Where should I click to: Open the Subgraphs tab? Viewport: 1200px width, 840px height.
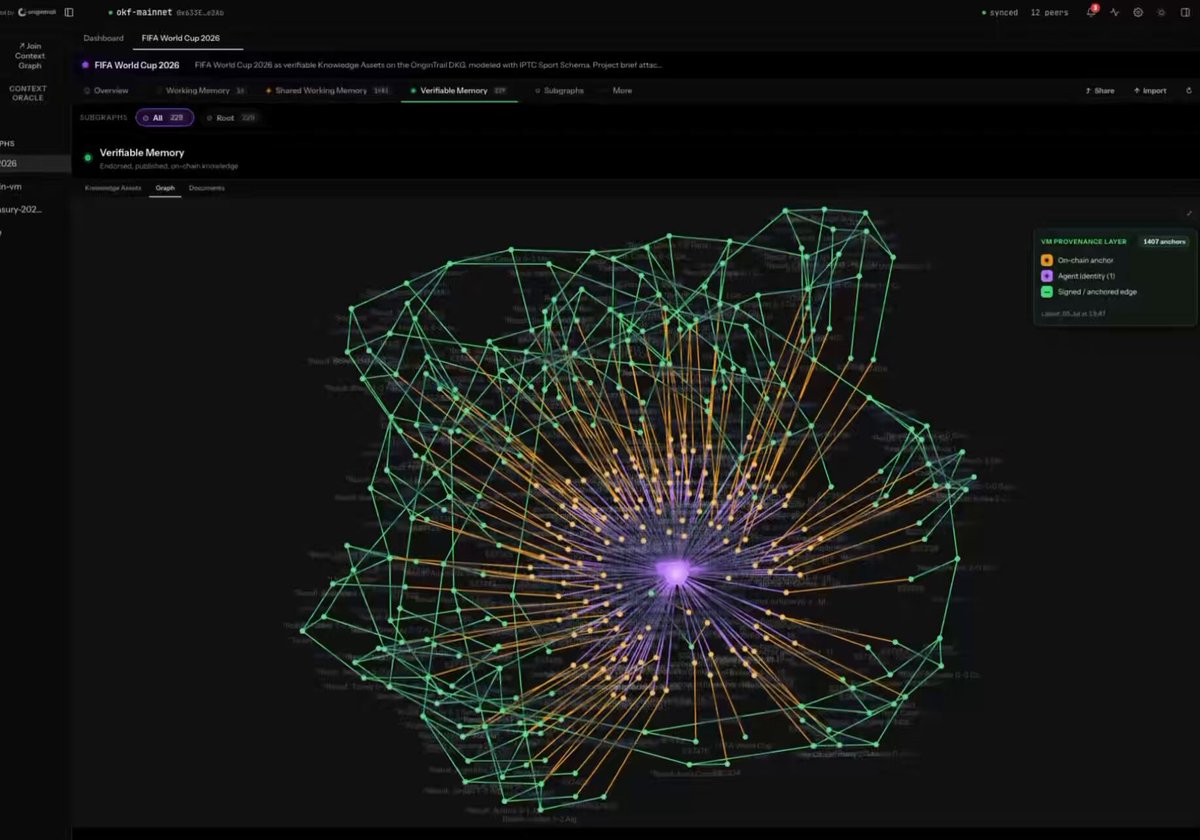point(559,90)
